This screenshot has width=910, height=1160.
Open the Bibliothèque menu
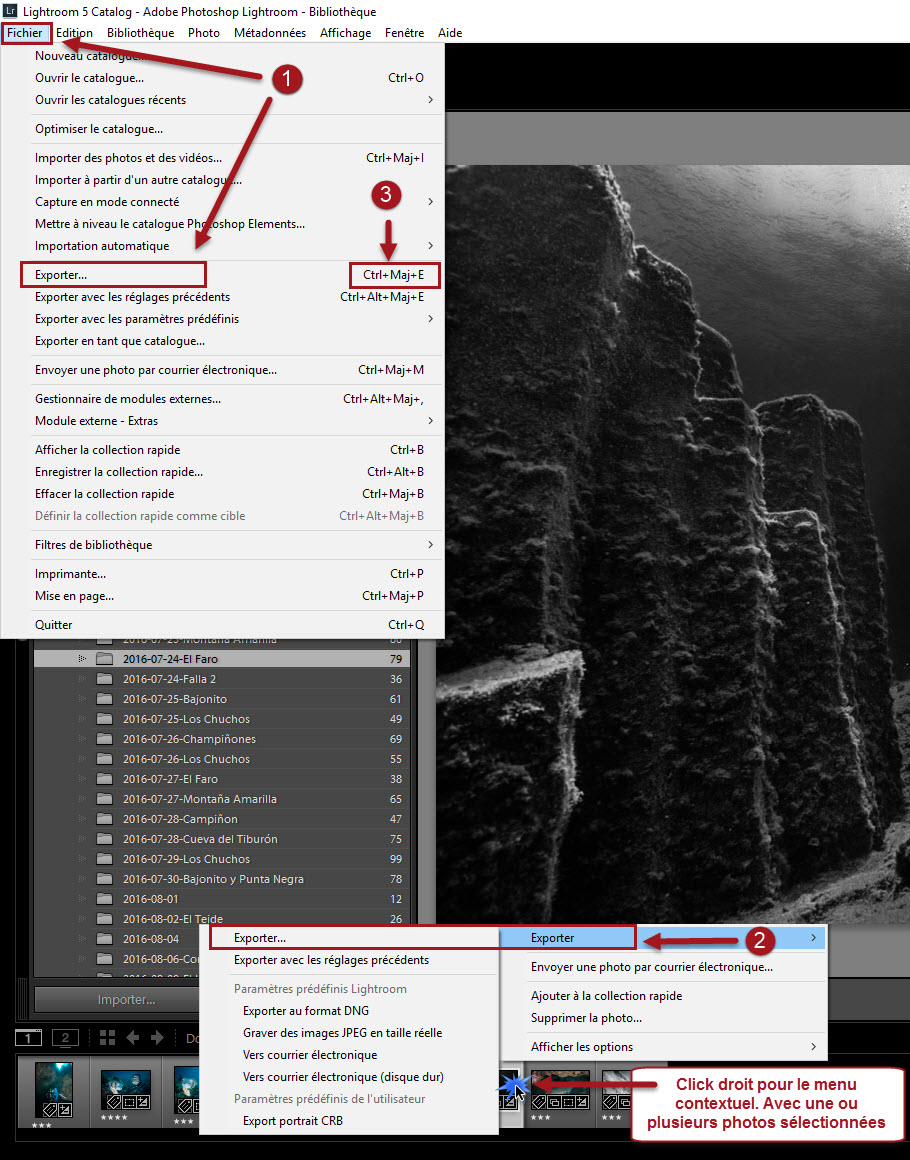tap(141, 33)
